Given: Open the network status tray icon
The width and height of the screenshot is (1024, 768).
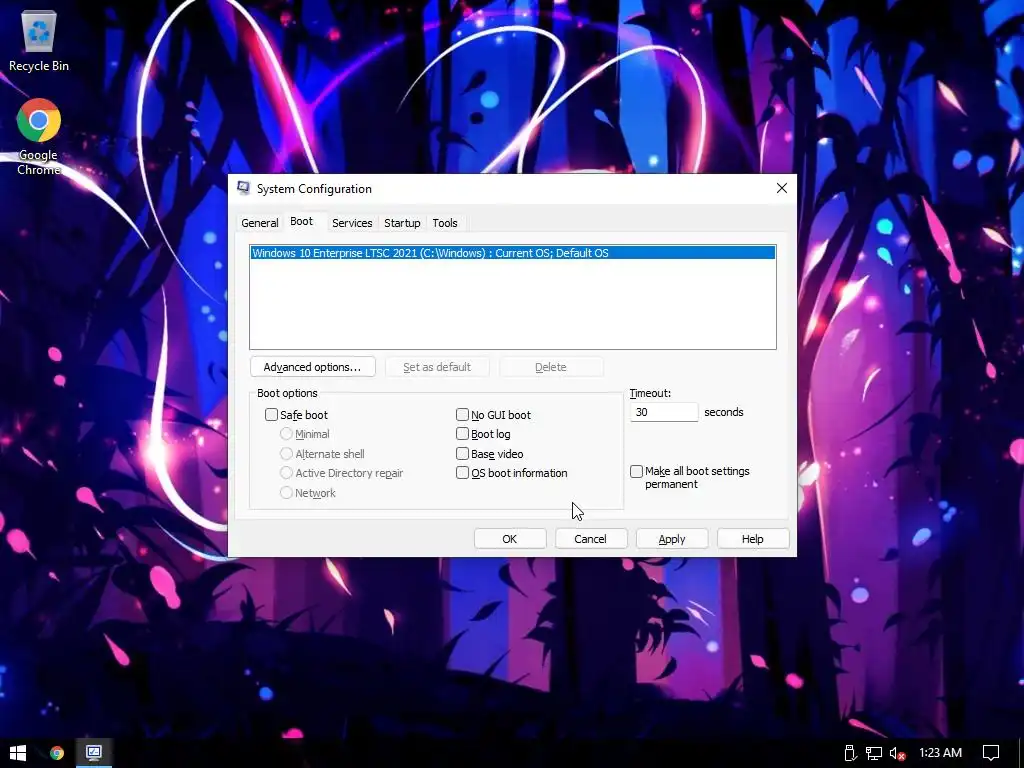Looking at the screenshot, I should click(874, 753).
